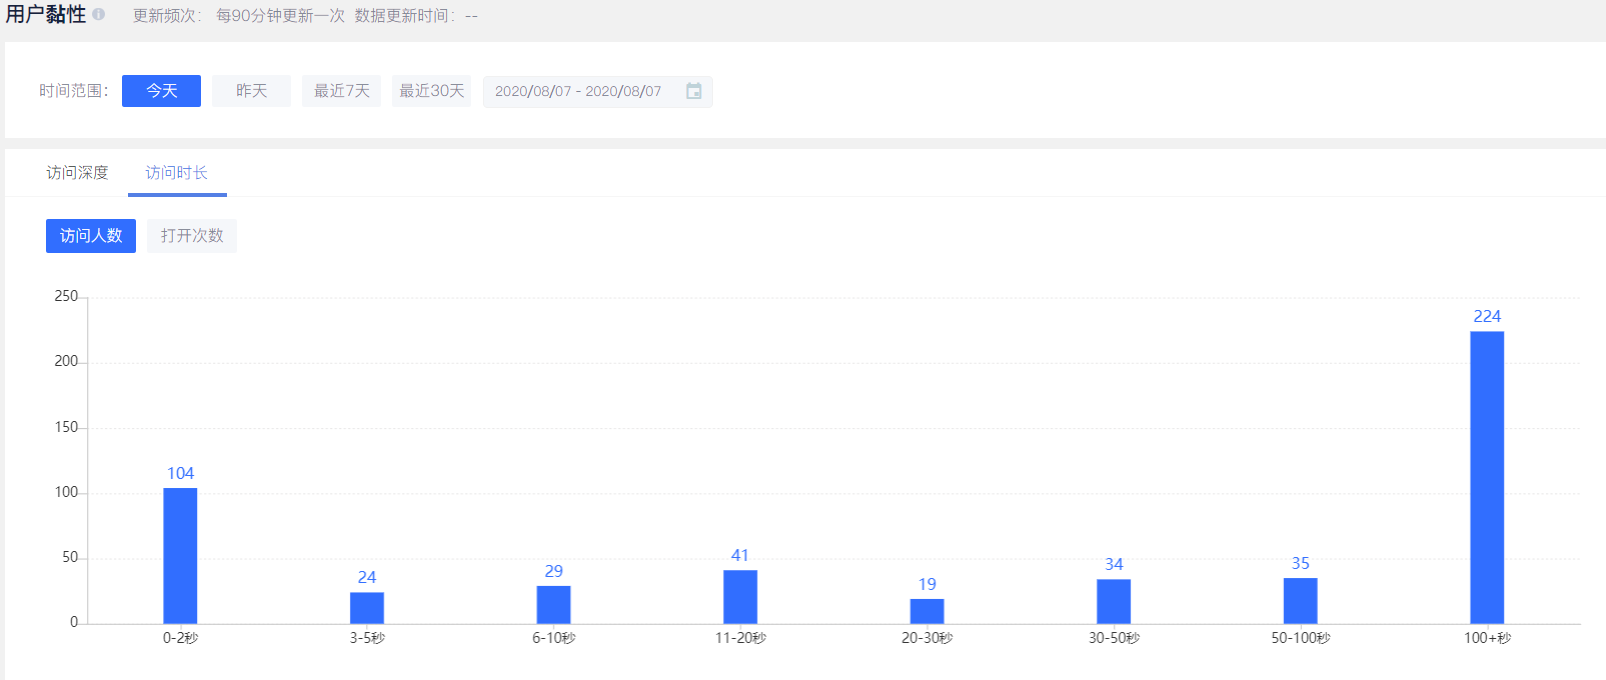
Task: Choose the 最近7天 time range
Action: click(341, 91)
